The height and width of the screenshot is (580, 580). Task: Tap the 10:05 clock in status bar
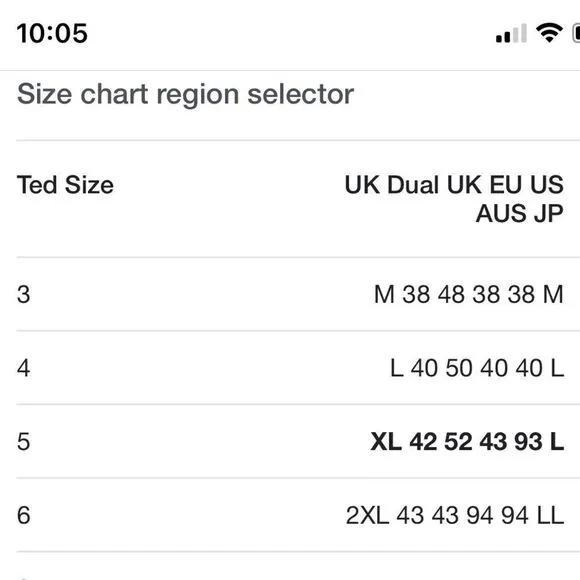(52, 33)
